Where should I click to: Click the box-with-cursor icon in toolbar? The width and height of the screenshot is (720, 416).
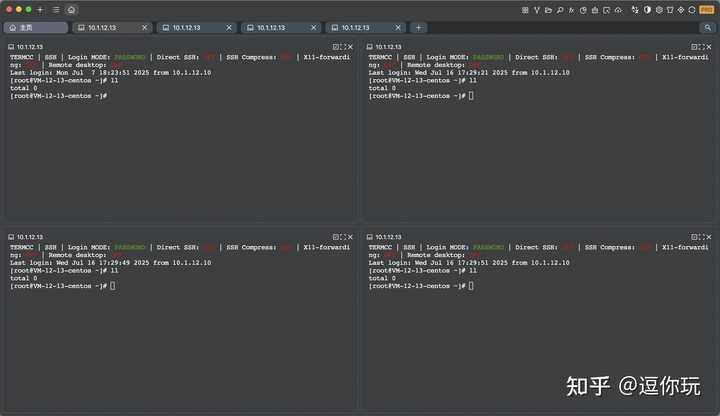pyautogui.click(x=607, y=10)
